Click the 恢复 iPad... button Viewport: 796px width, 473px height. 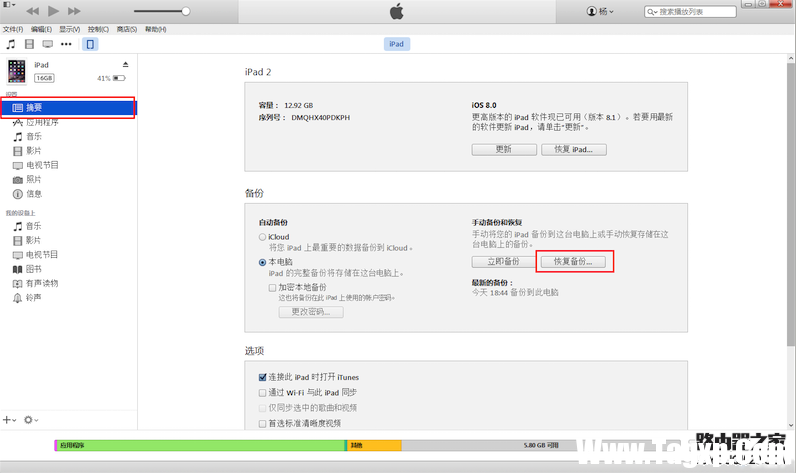click(x=574, y=149)
